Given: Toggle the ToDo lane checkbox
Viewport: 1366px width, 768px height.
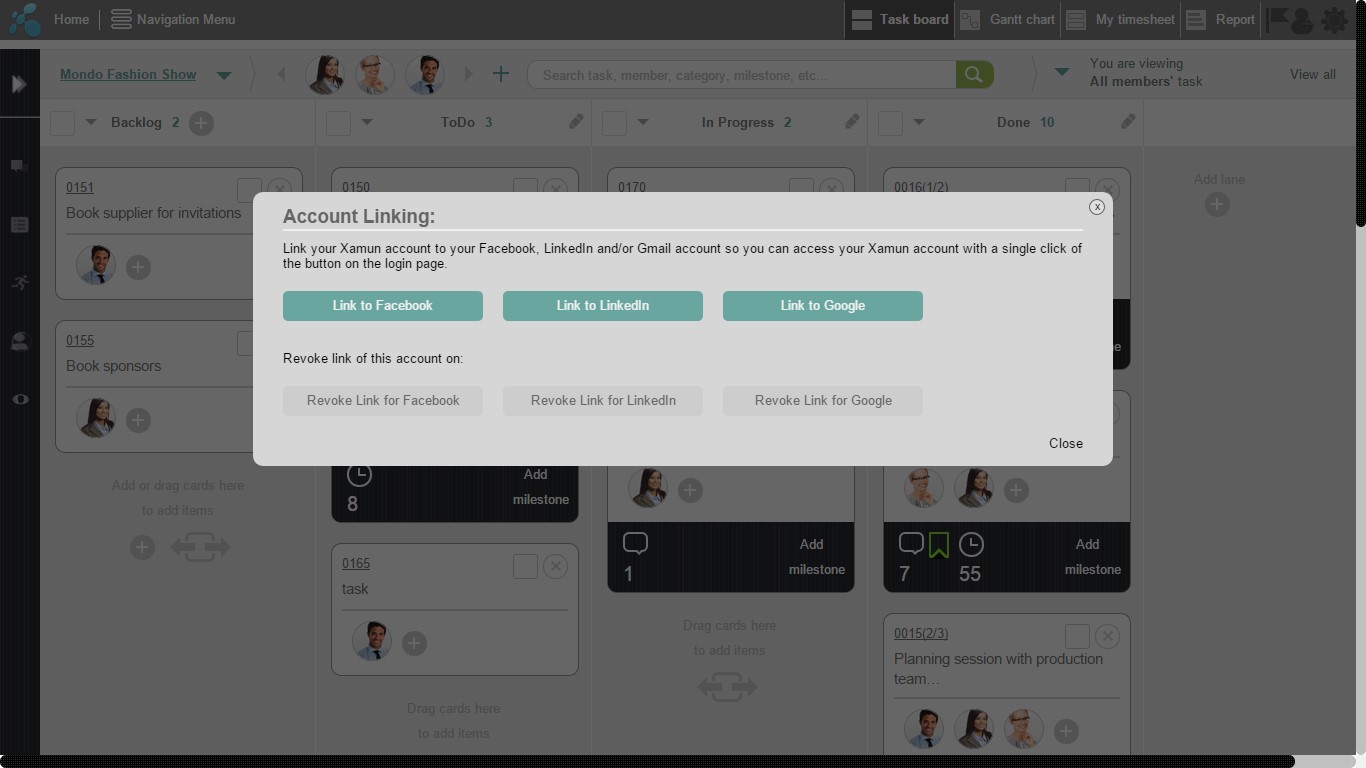Looking at the screenshot, I should (x=338, y=123).
